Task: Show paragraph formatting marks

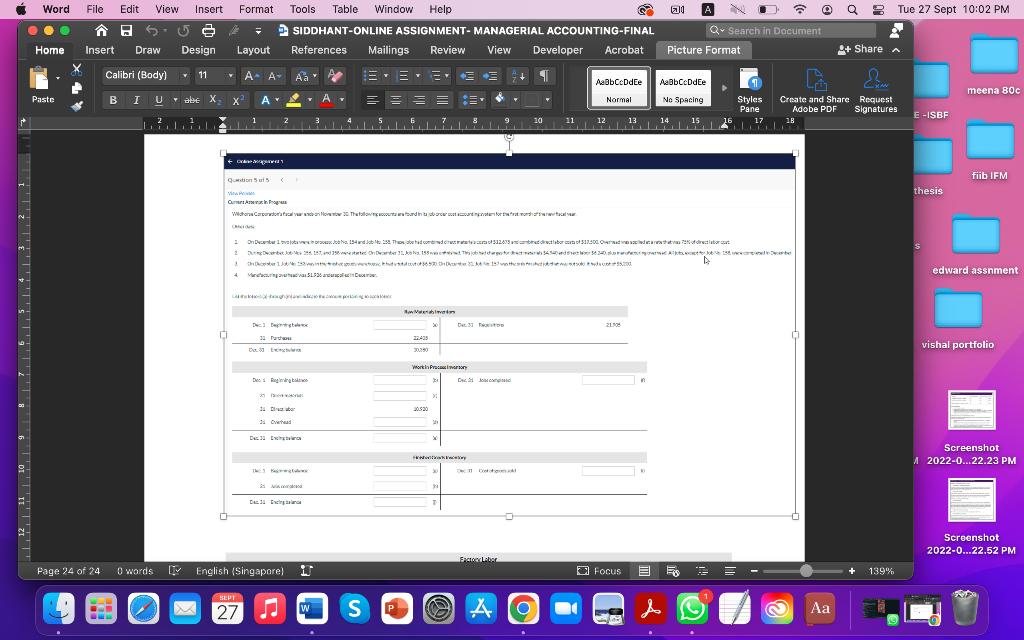Action: tap(545, 74)
